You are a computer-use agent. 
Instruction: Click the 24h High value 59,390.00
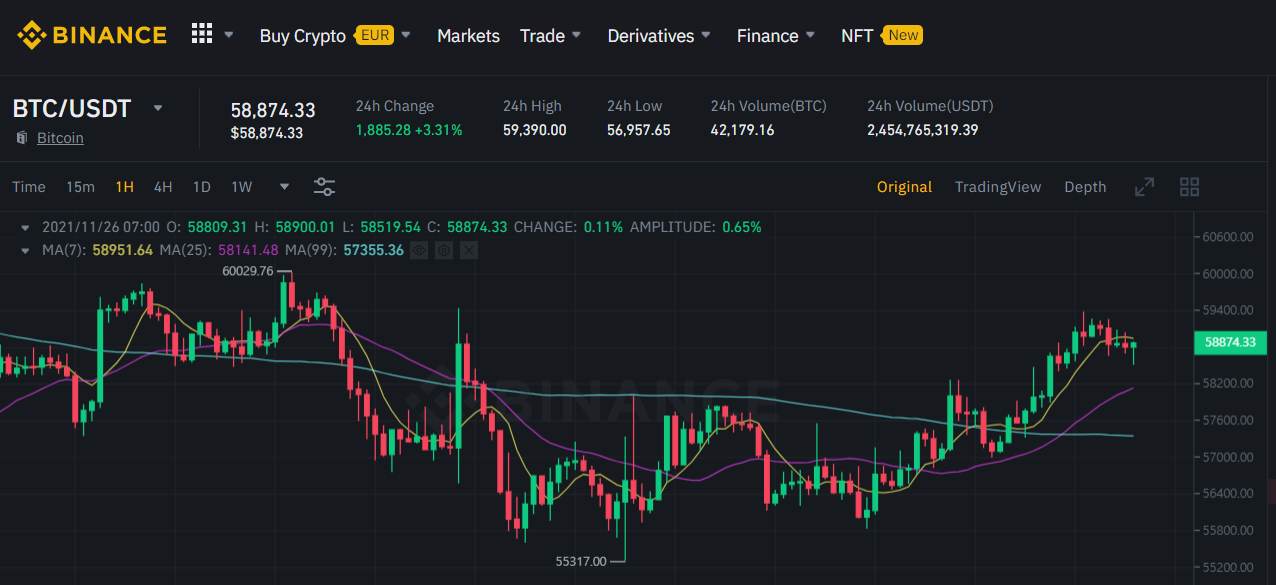click(535, 130)
